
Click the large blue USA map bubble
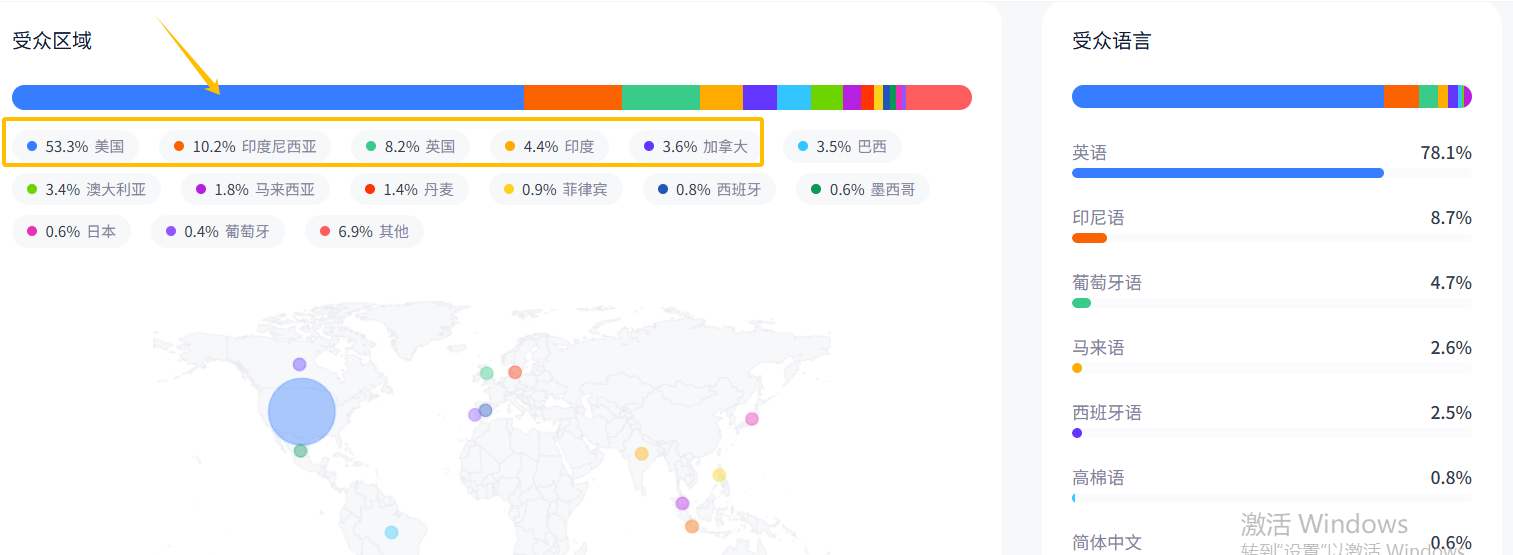click(302, 411)
